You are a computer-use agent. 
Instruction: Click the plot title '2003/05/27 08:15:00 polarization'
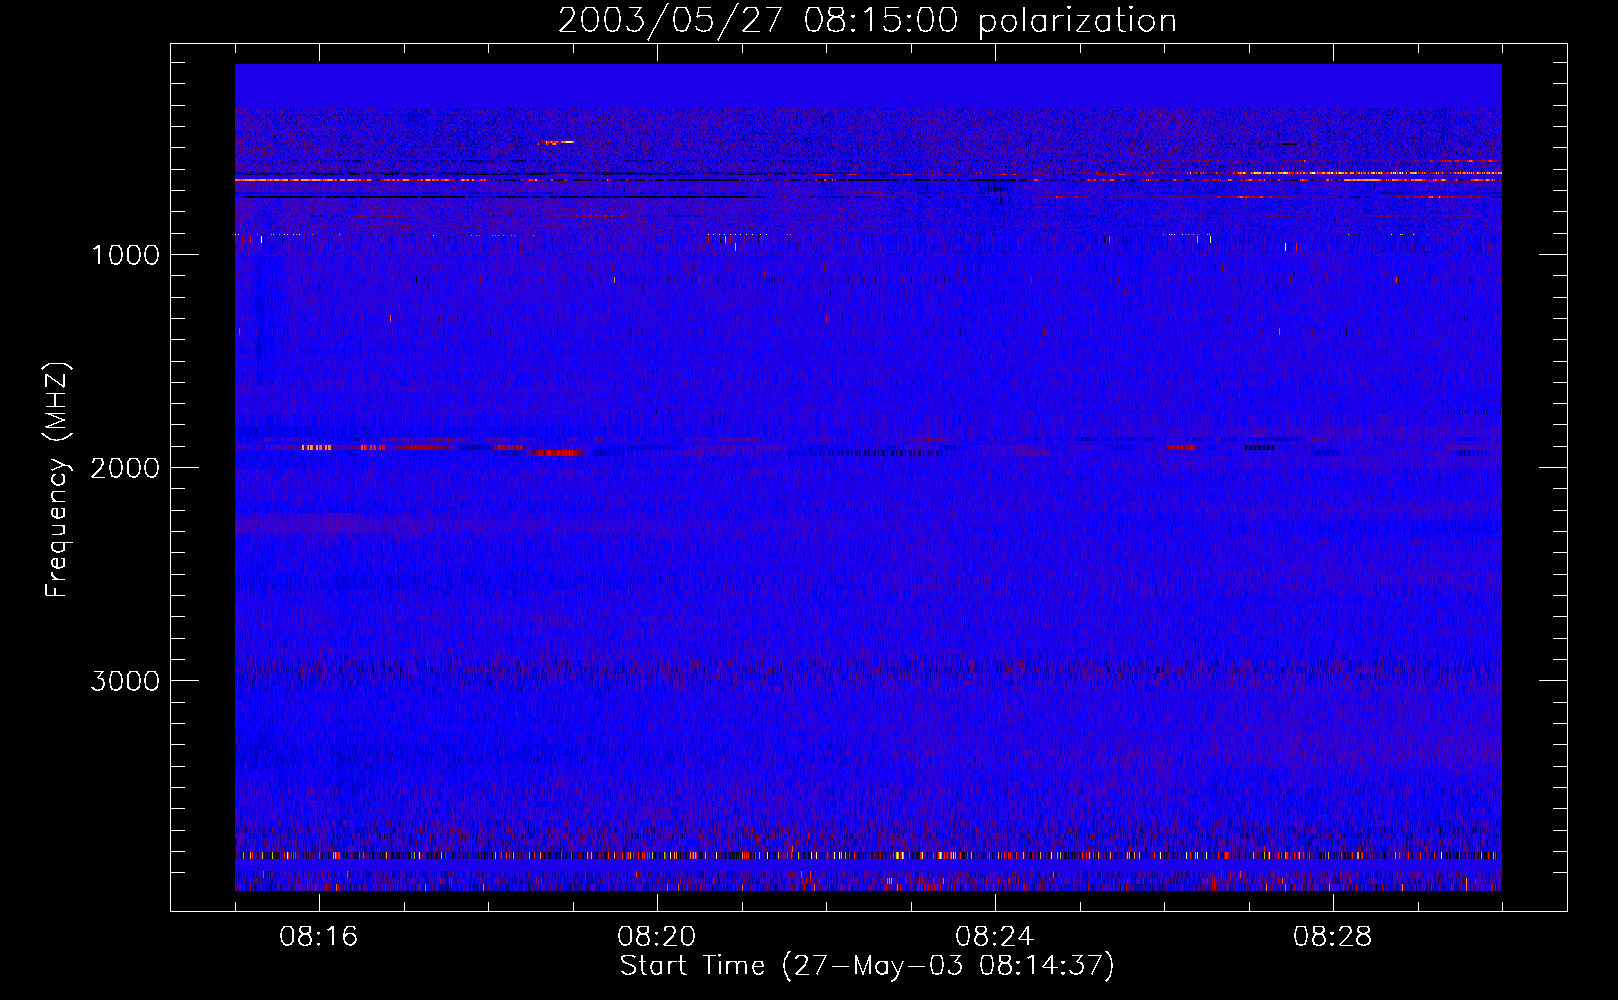[867, 21]
